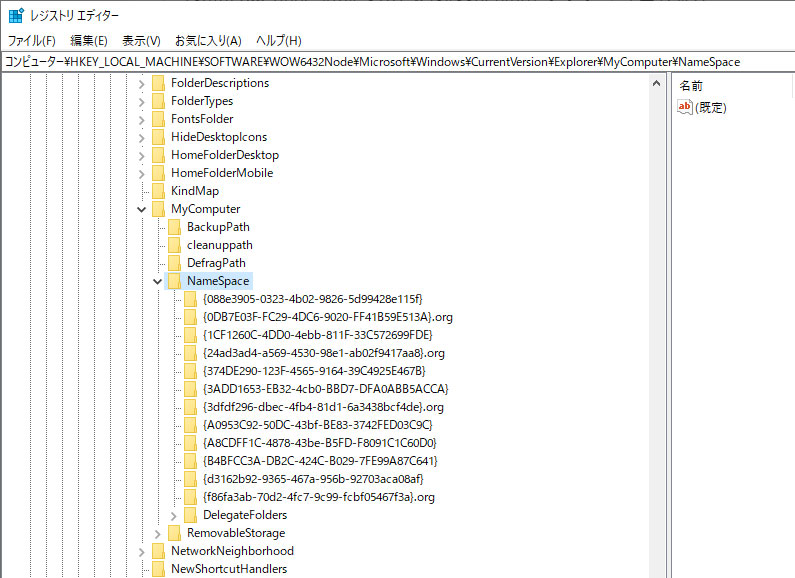Expand the FolderTypes key
Image resolution: width=795 pixels, height=578 pixels.
(x=141, y=102)
